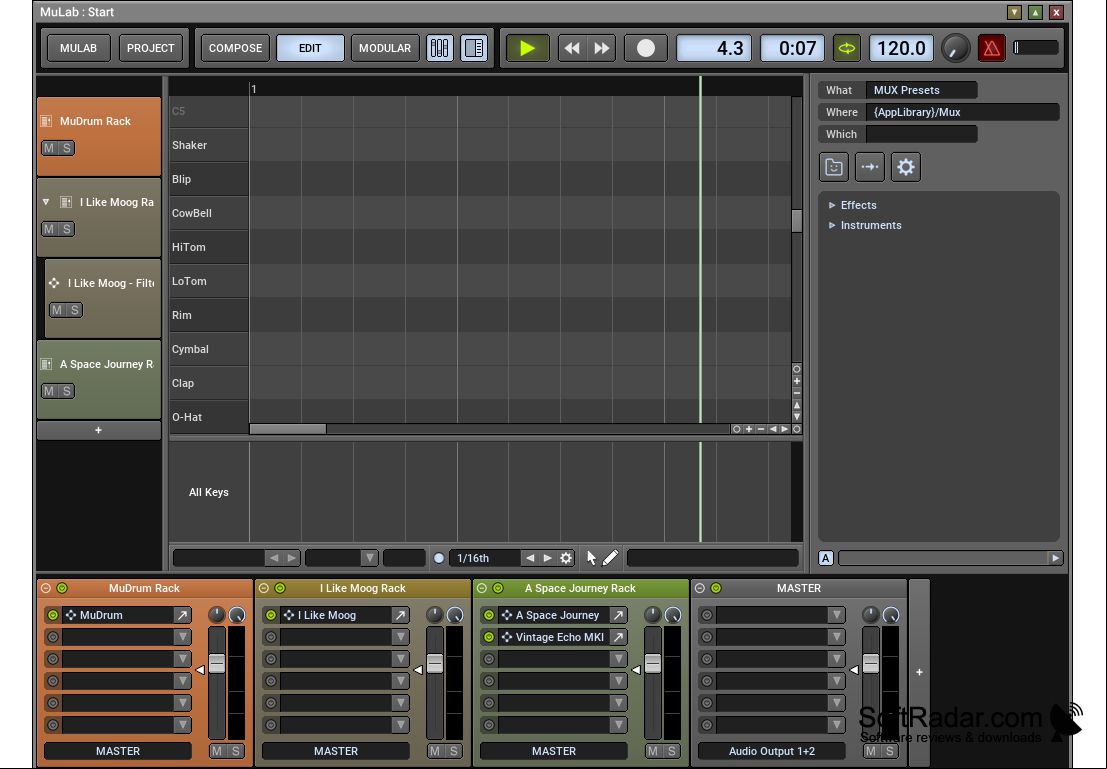1107x769 pixels.
Task: Click the fast forward transport button
Action: point(602,48)
